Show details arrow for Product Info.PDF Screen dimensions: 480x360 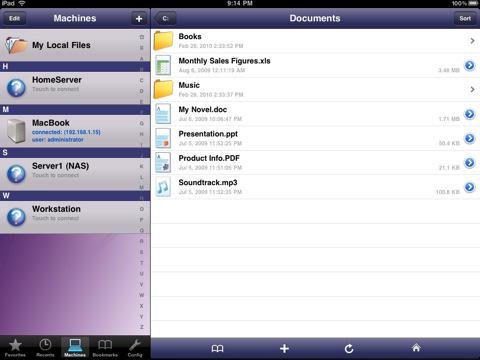(469, 163)
